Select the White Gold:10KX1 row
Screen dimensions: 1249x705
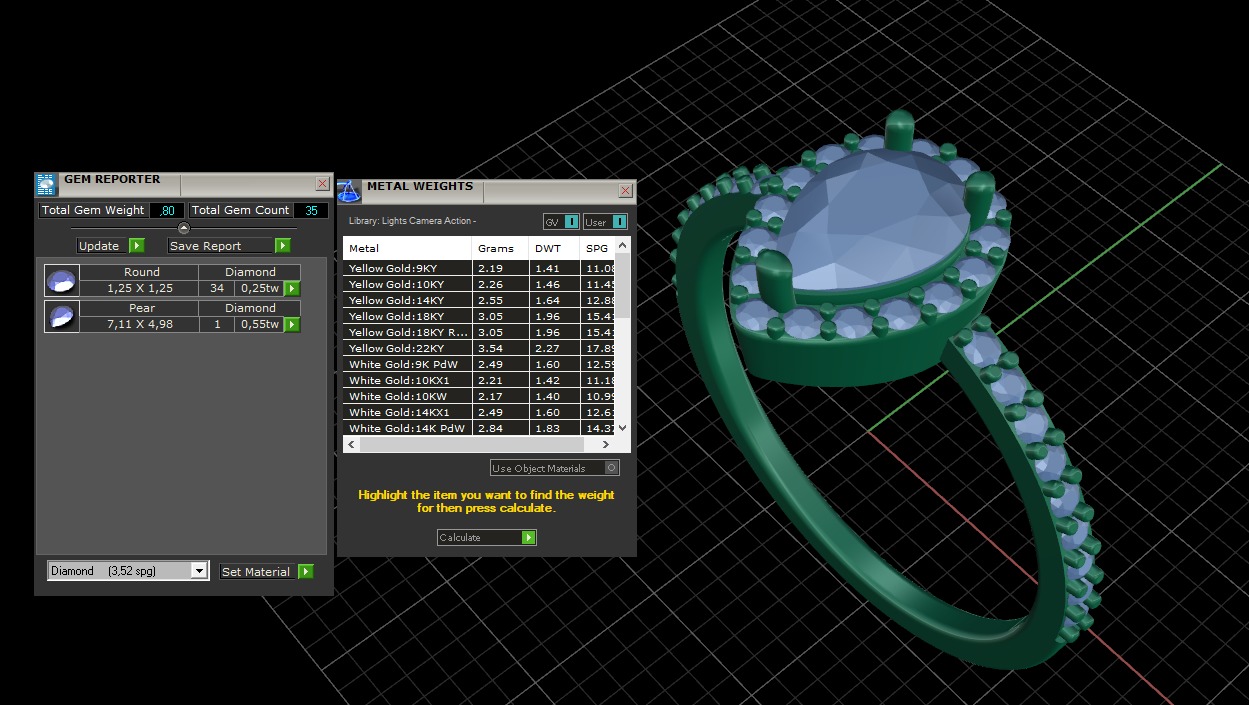(479, 380)
